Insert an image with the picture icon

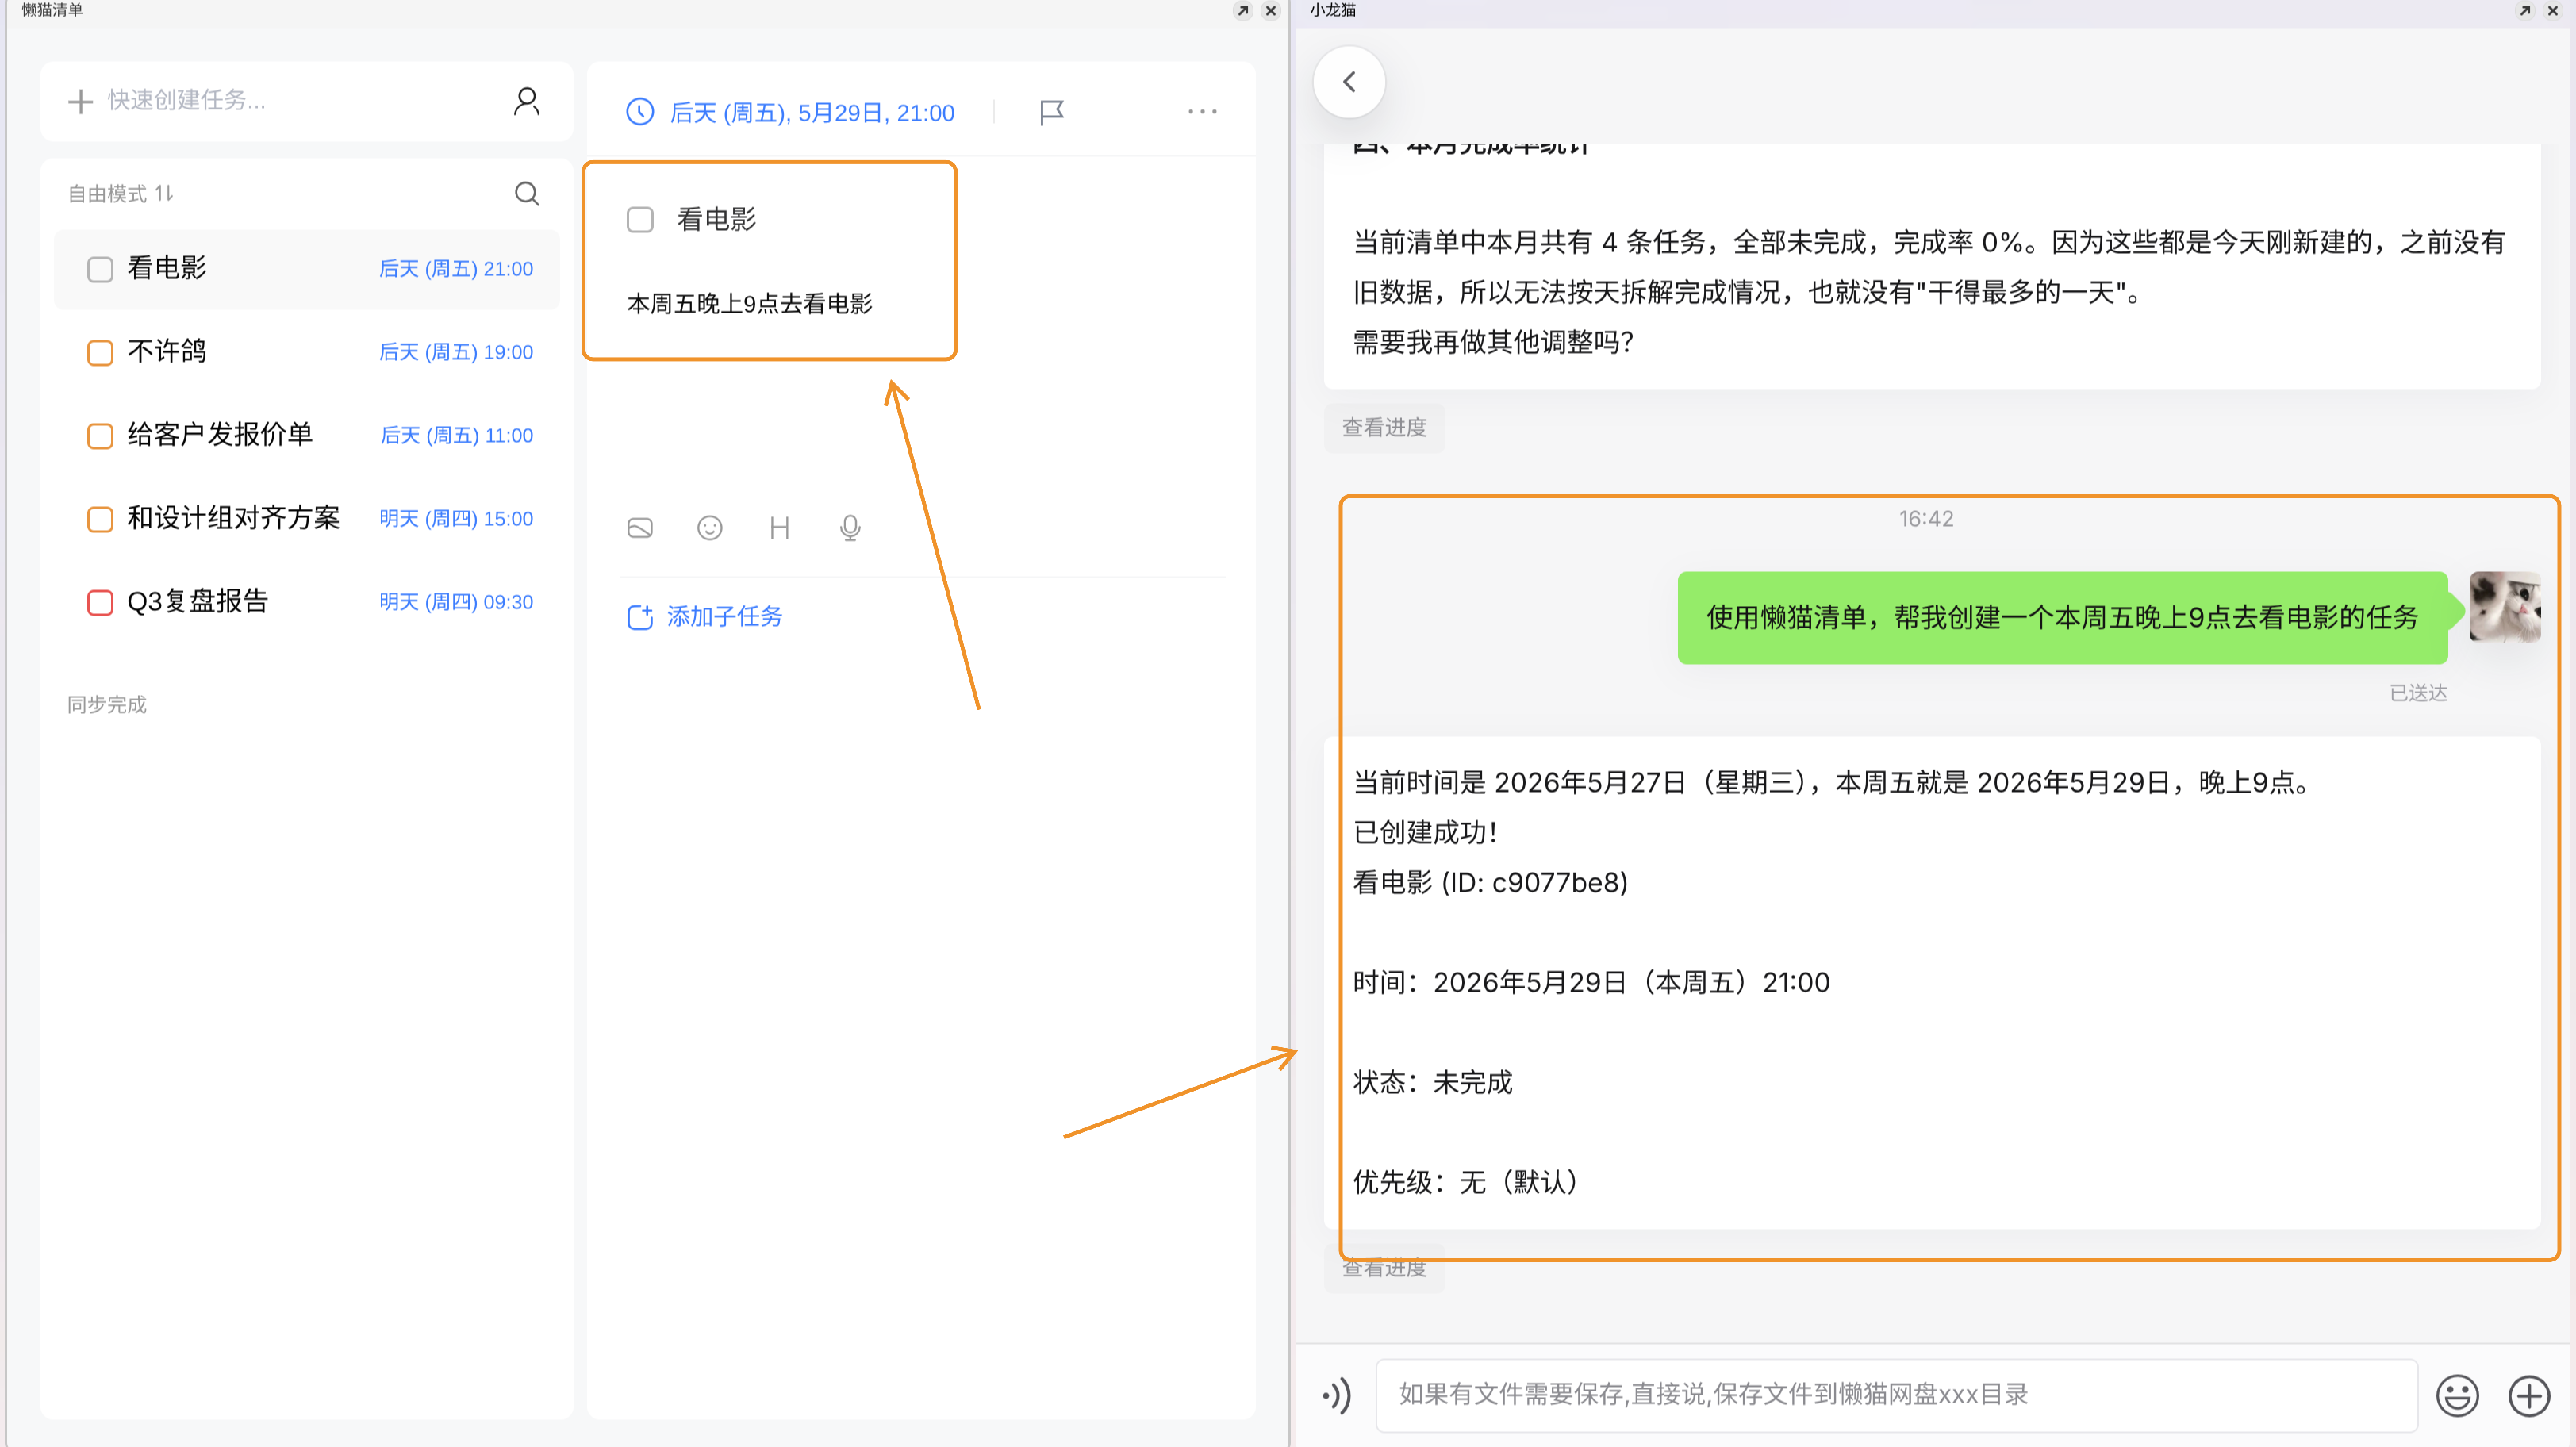tap(640, 528)
